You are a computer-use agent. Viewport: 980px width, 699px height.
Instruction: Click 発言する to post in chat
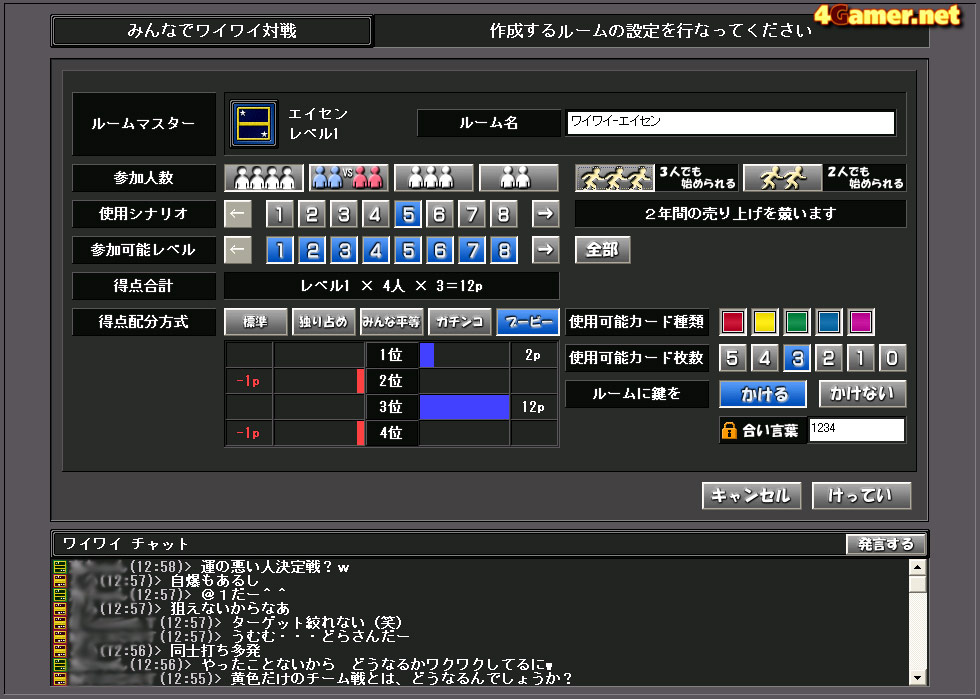pos(886,544)
